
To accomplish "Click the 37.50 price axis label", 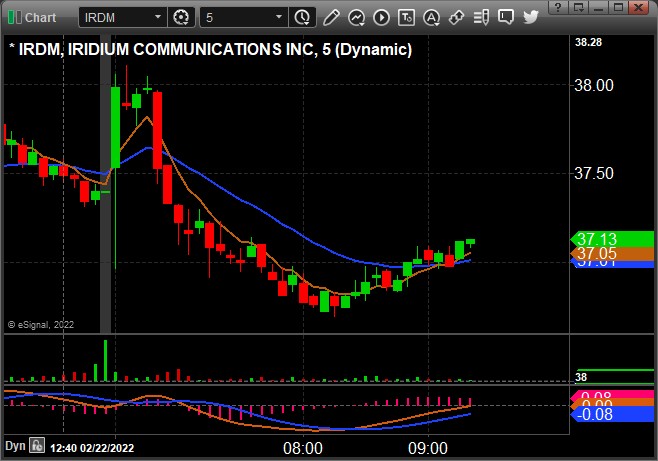I will 593,173.
